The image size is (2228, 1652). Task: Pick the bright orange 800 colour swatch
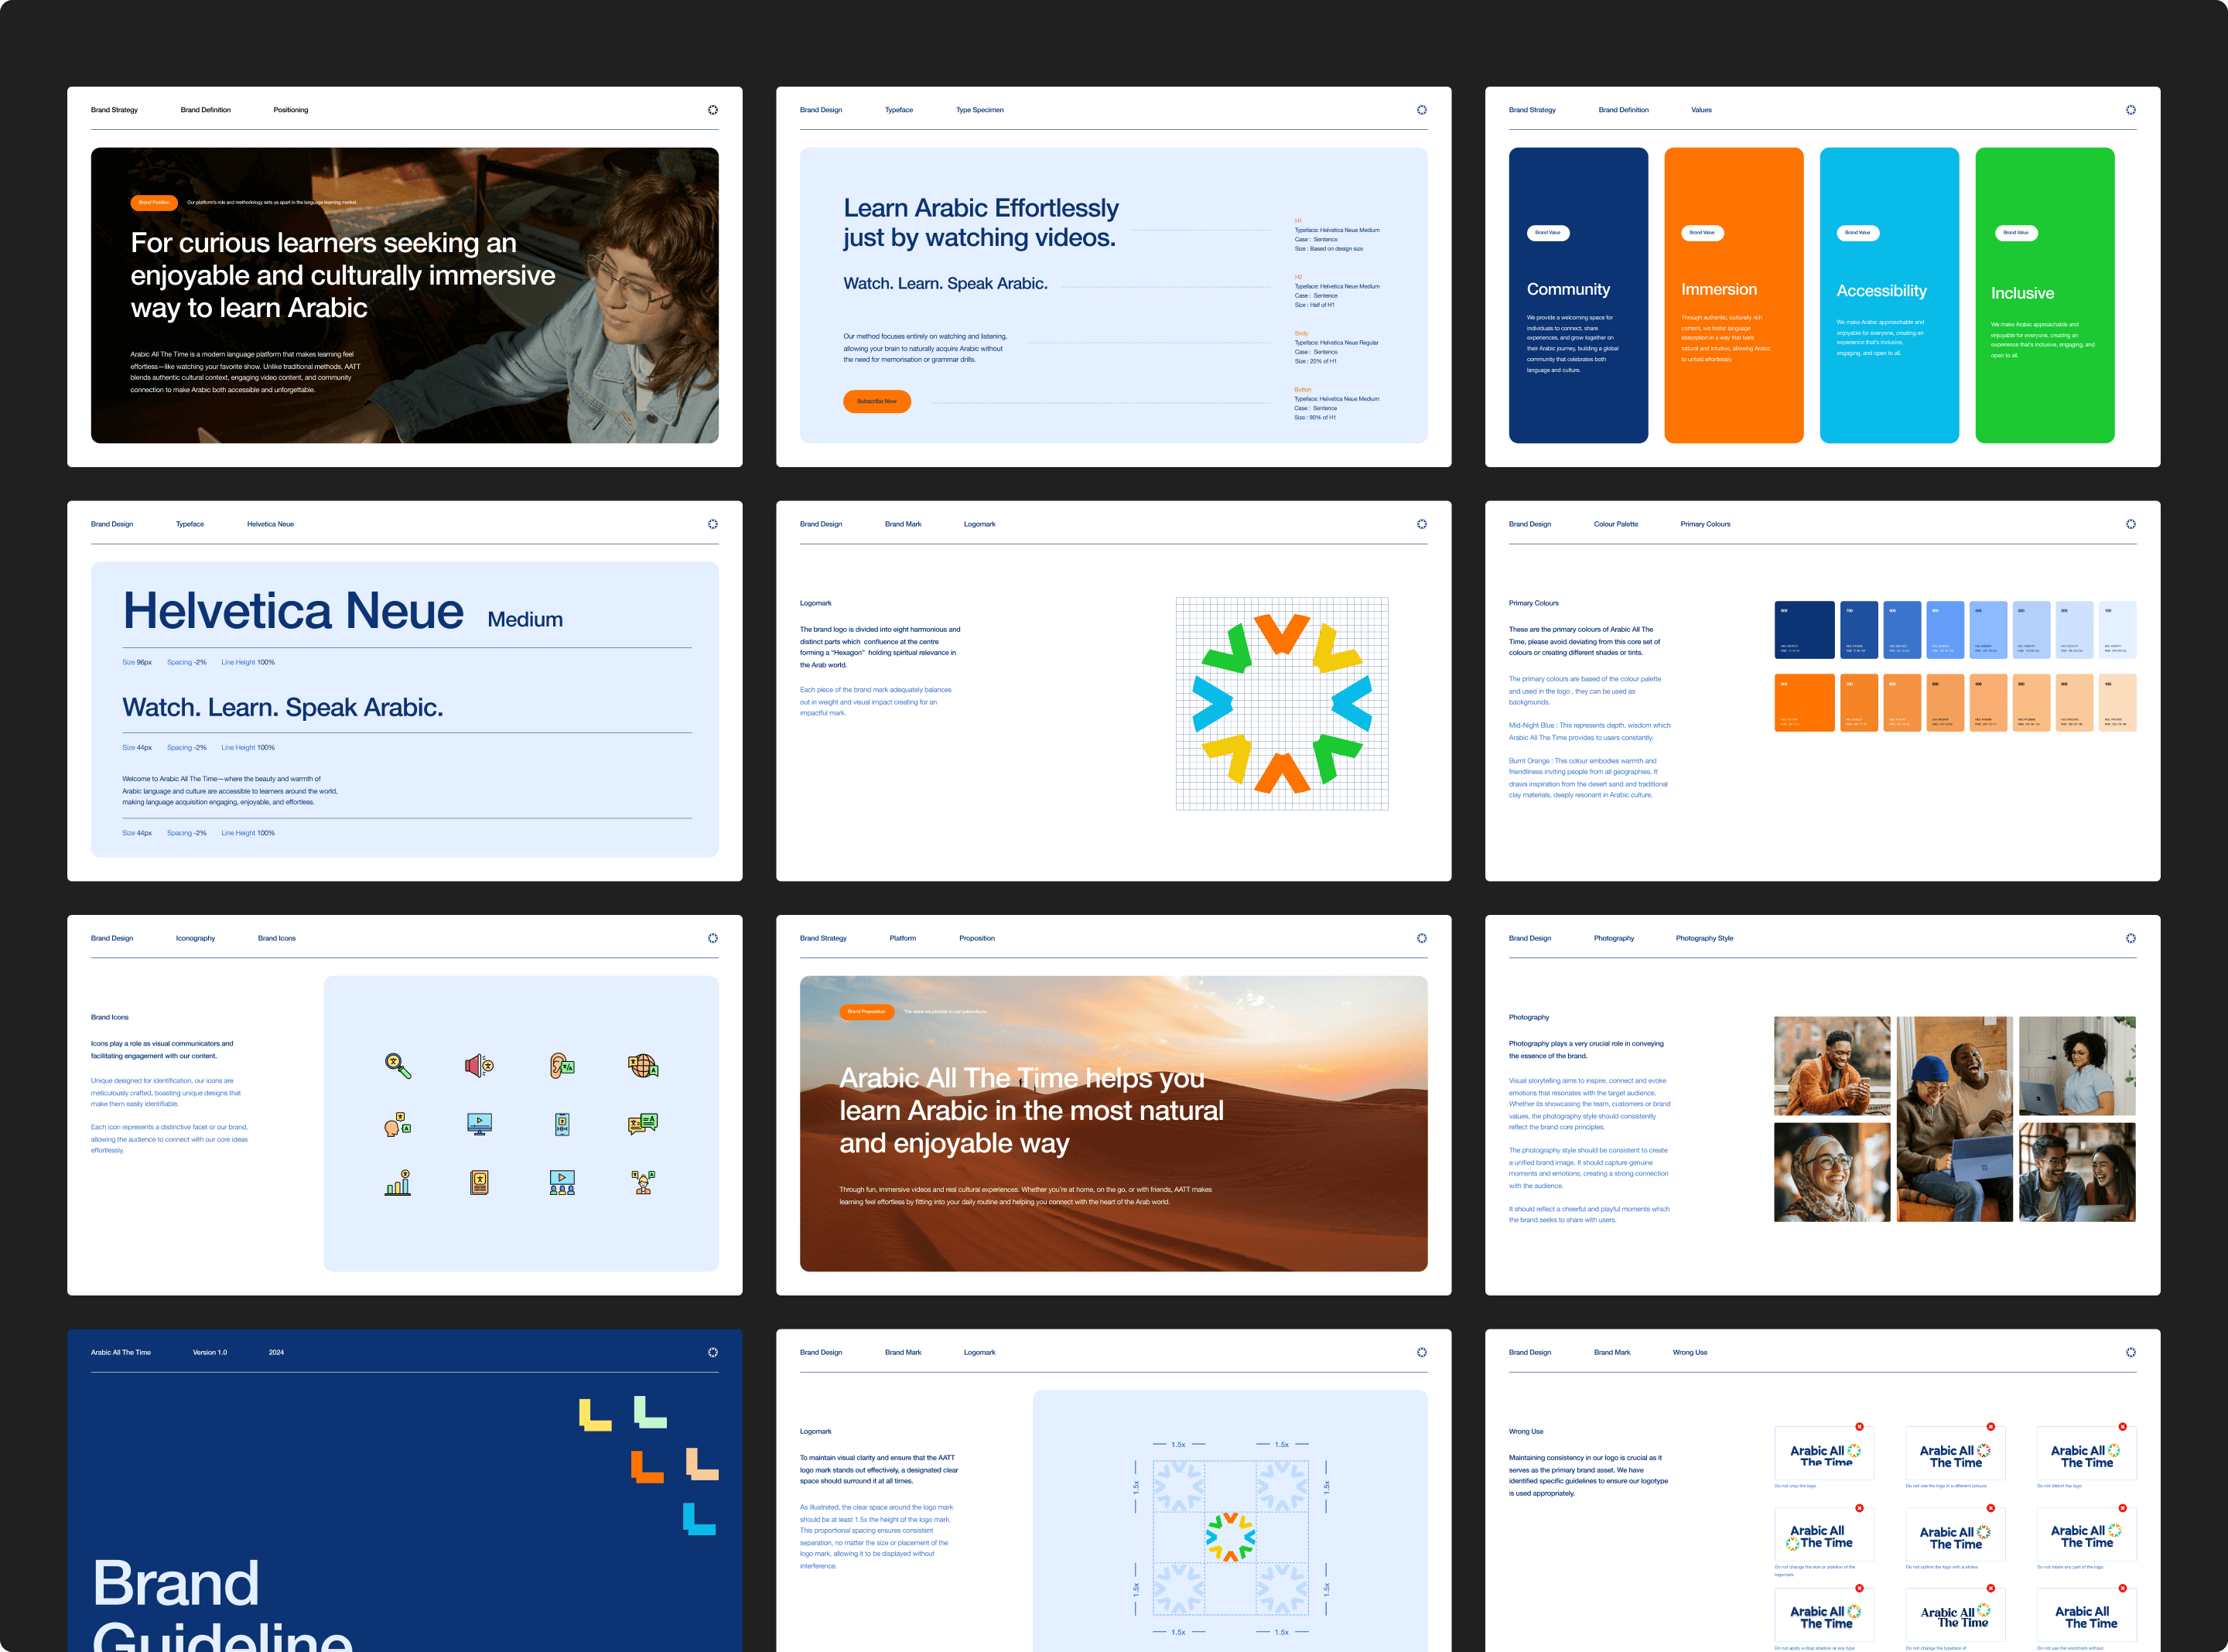click(1804, 703)
